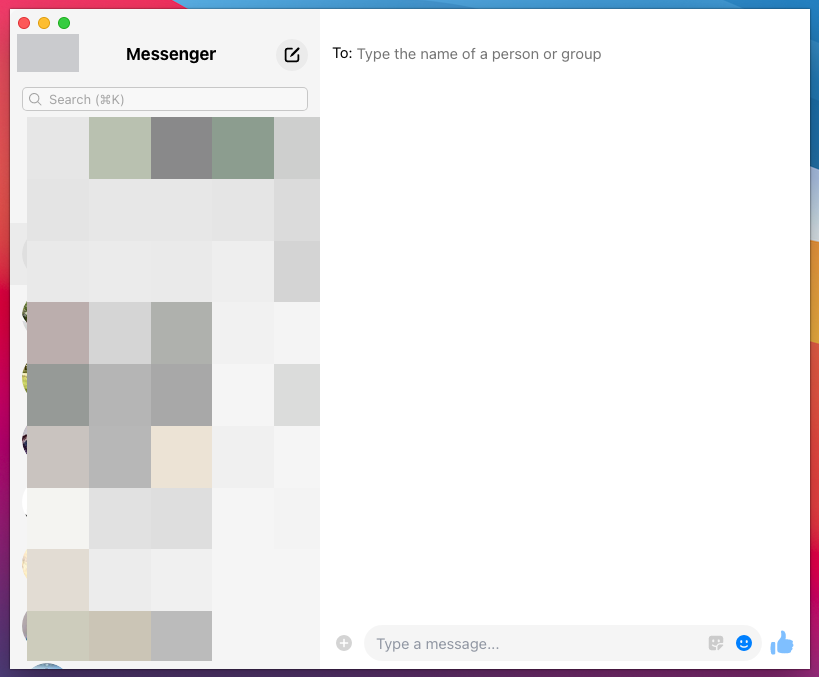The height and width of the screenshot is (677, 819).
Task: Open the emoji picker smiley icon
Action: pyautogui.click(x=744, y=643)
